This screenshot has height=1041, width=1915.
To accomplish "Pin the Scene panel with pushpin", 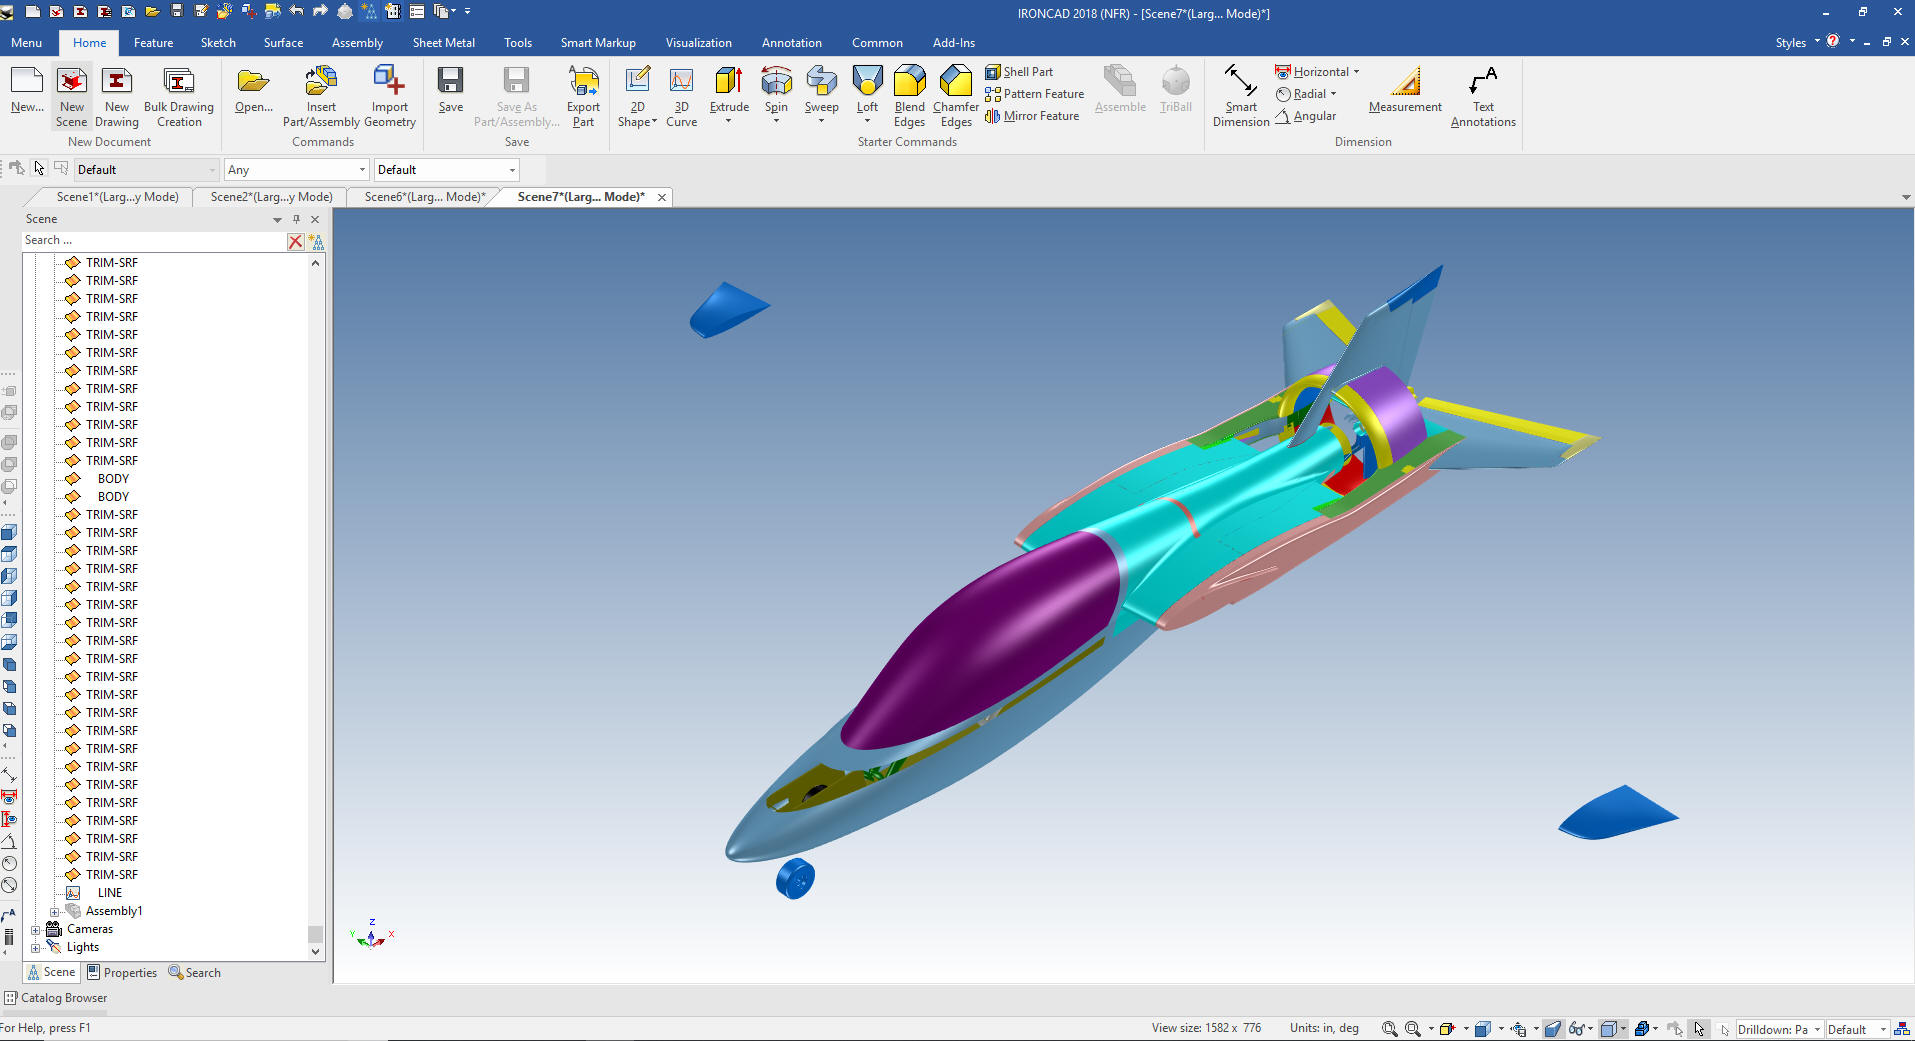I will point(296,219).
